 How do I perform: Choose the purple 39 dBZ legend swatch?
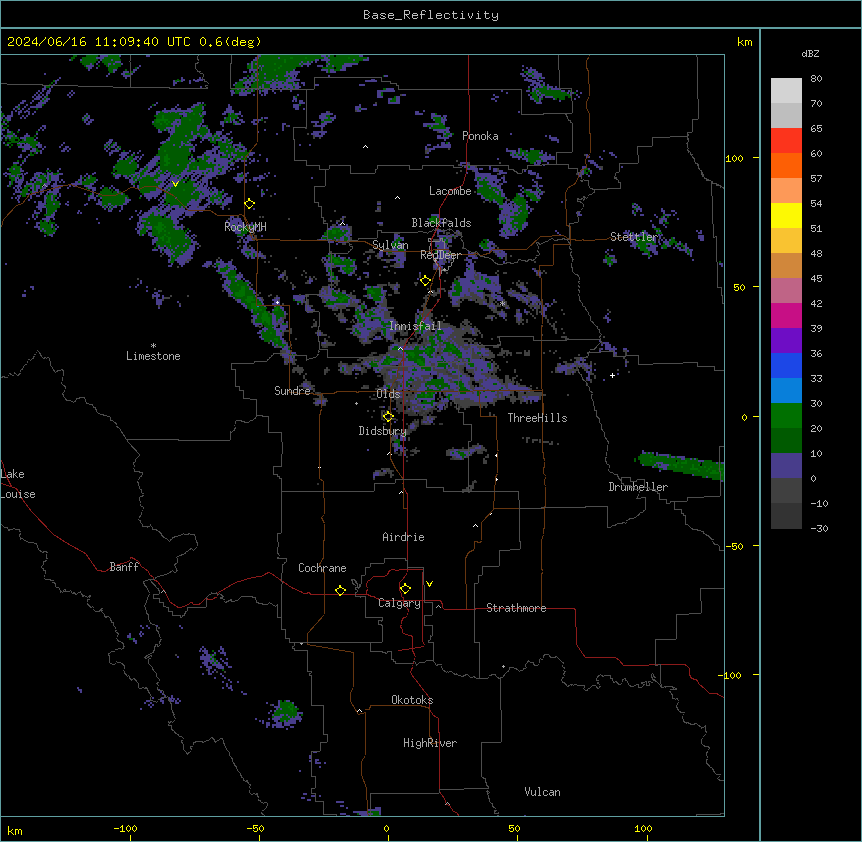[786, 341]
